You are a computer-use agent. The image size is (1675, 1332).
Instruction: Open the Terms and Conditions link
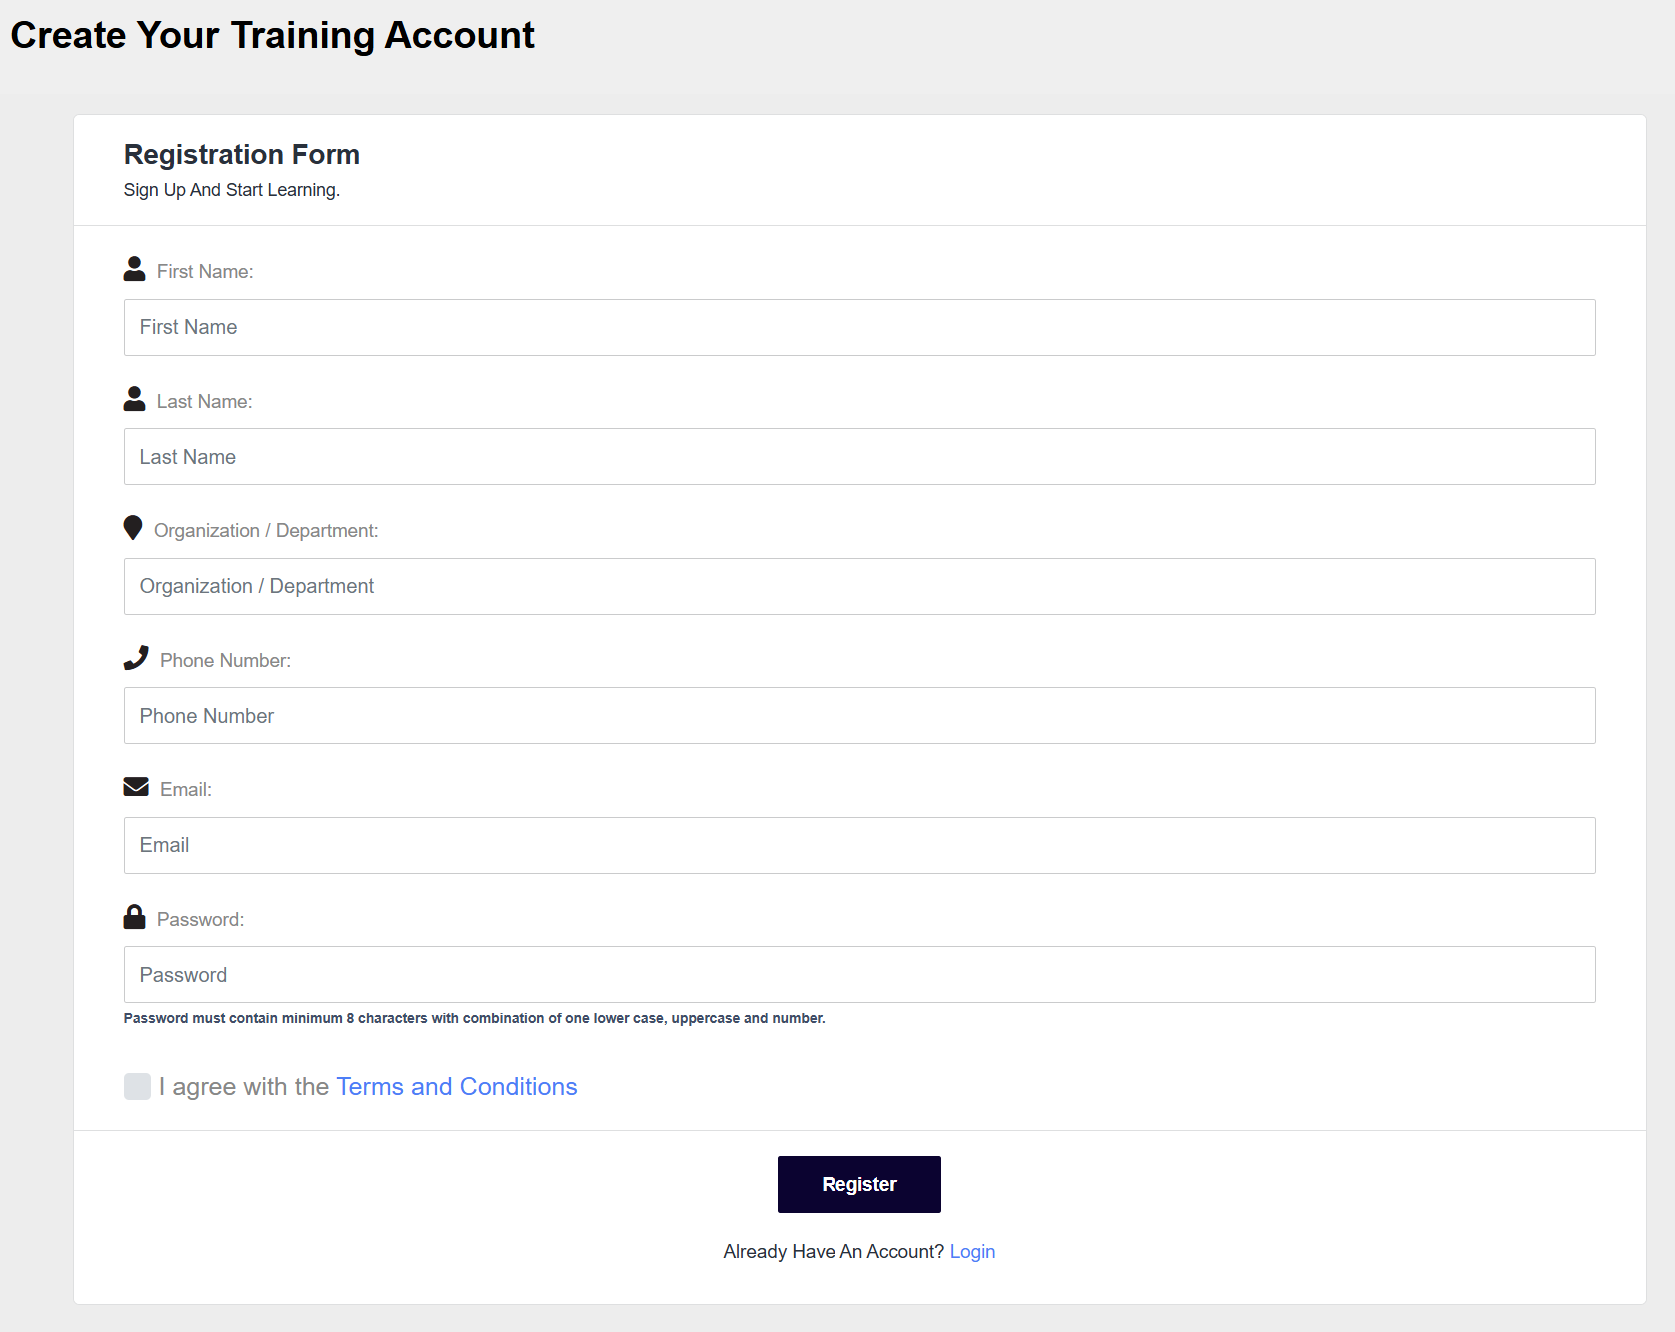click(457, 1086)
